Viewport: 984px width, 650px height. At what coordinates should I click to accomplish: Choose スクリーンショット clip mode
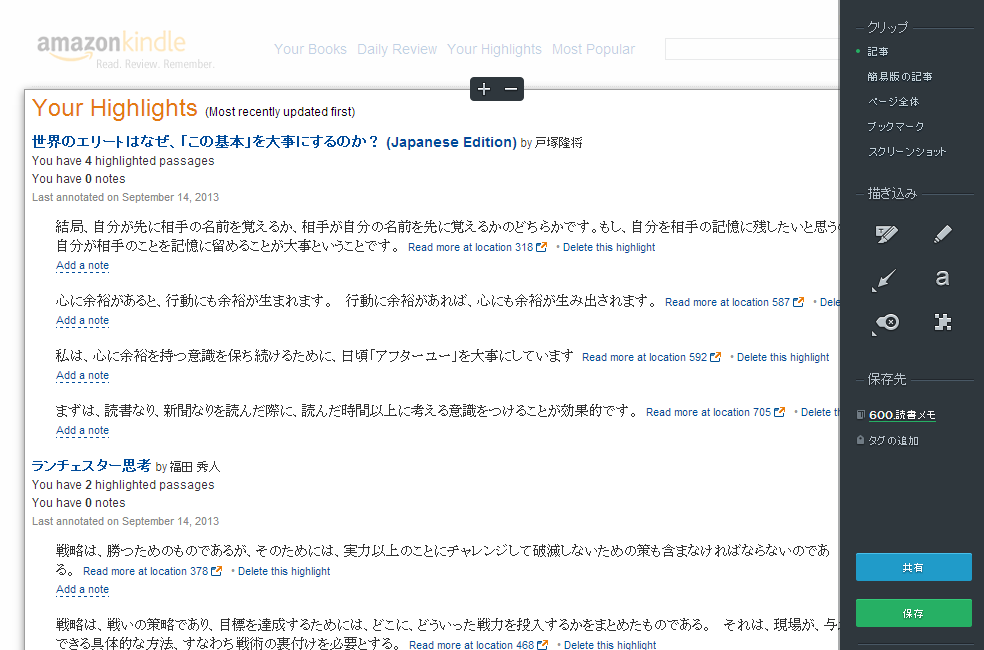coord(907,152)
